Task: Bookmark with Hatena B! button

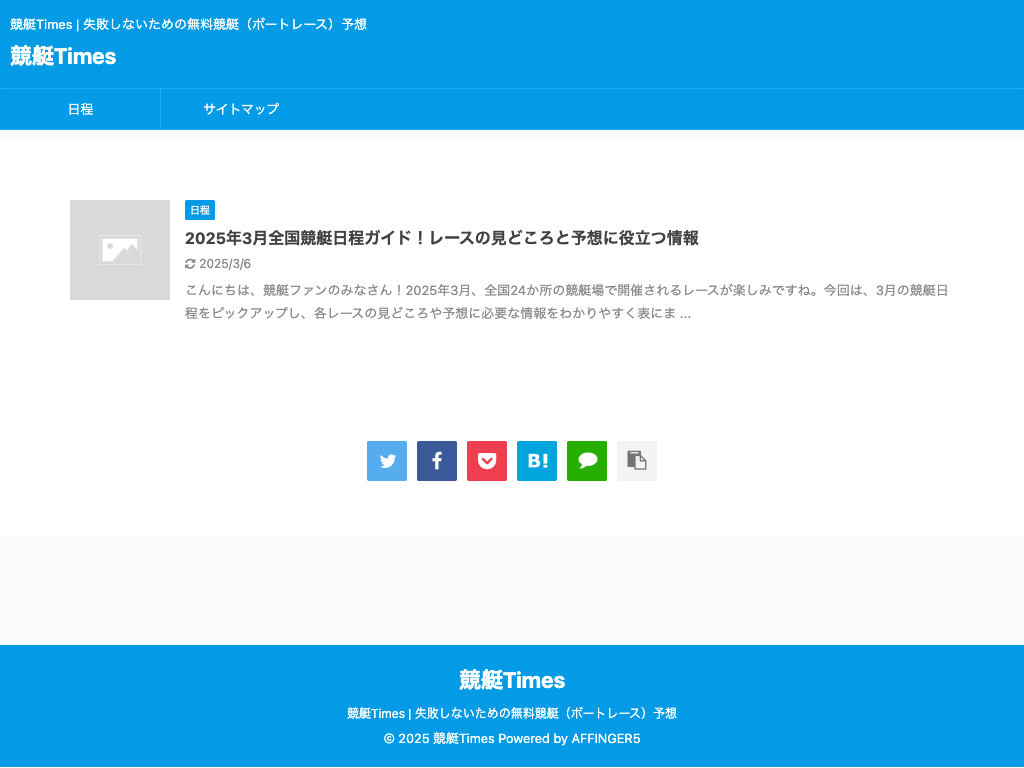Action: (537, 461)
